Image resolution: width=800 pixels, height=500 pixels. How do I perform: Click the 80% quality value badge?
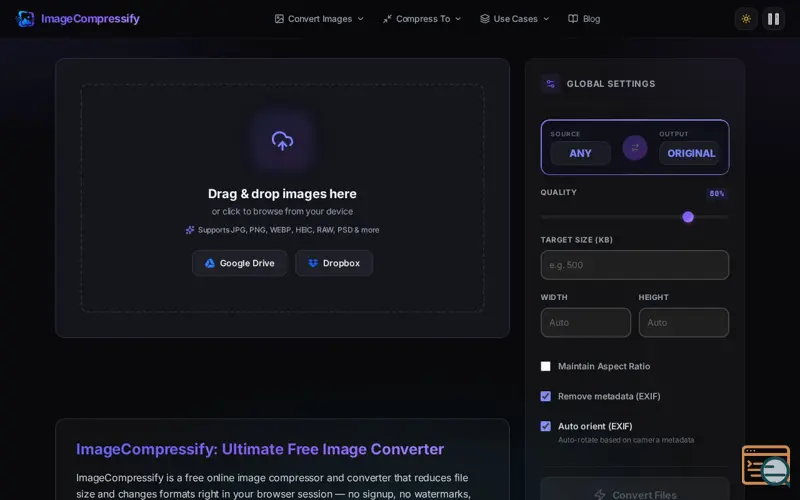coord(716,193)
